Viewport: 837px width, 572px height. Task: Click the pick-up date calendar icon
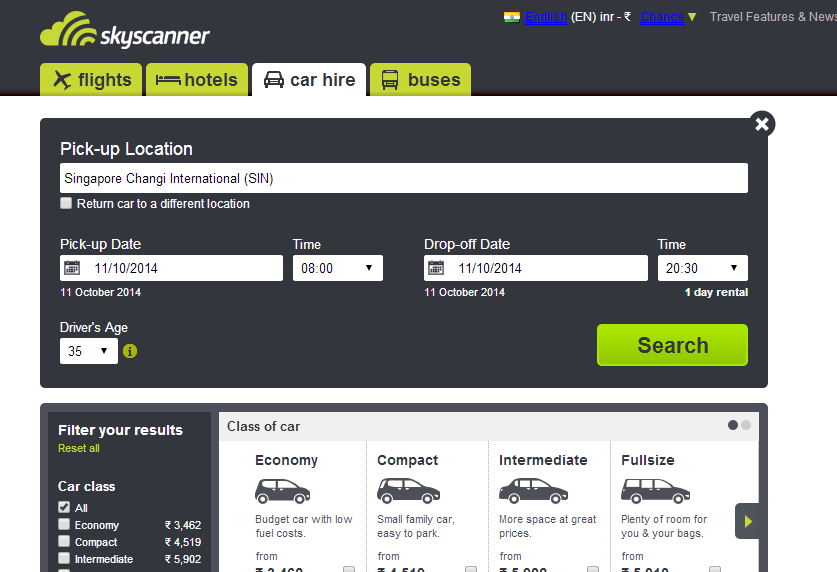pyautogui.click(x=72, y=268)
